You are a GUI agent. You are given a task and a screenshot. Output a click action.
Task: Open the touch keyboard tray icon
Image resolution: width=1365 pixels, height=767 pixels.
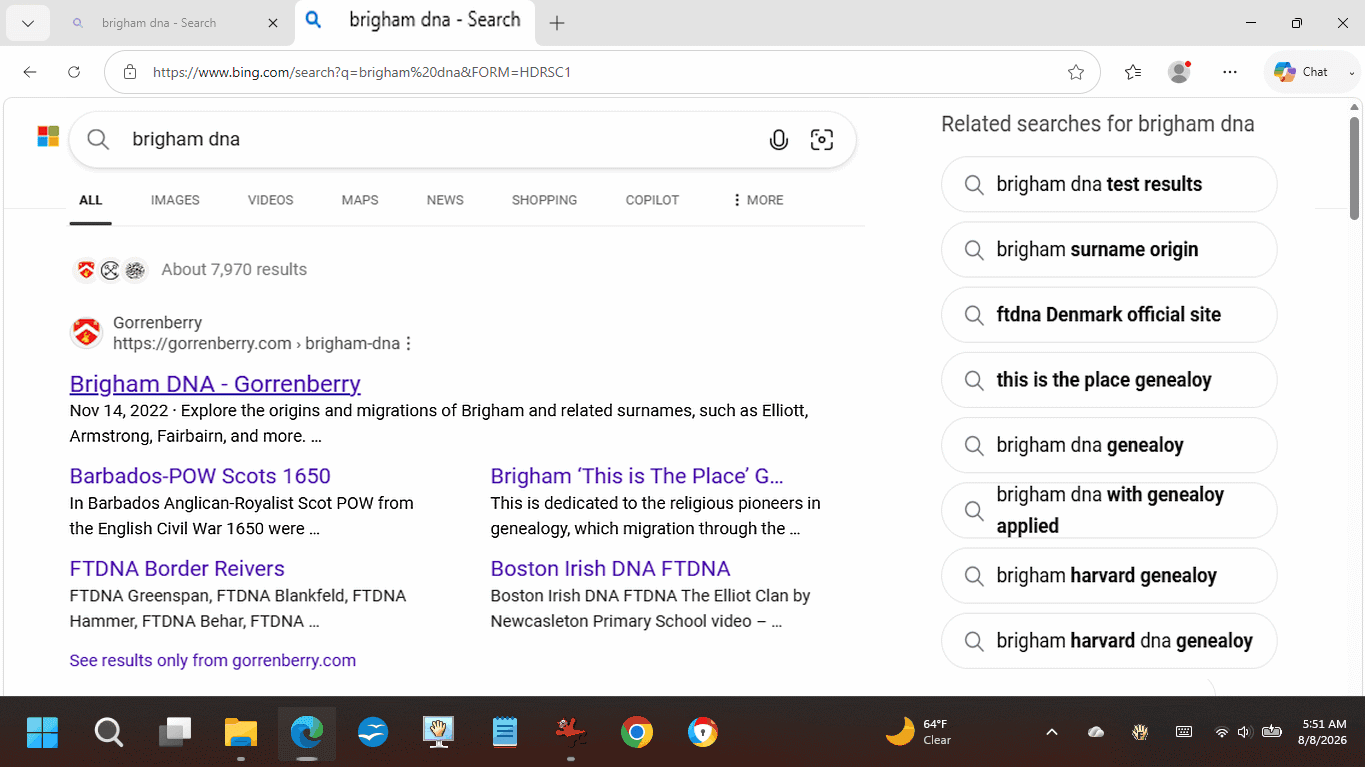click(1184, 732)
